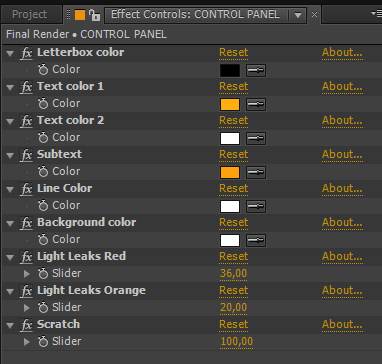
Task: Select the Effect Controls: CONTROL PANEL tab
Action: [195, 15]
